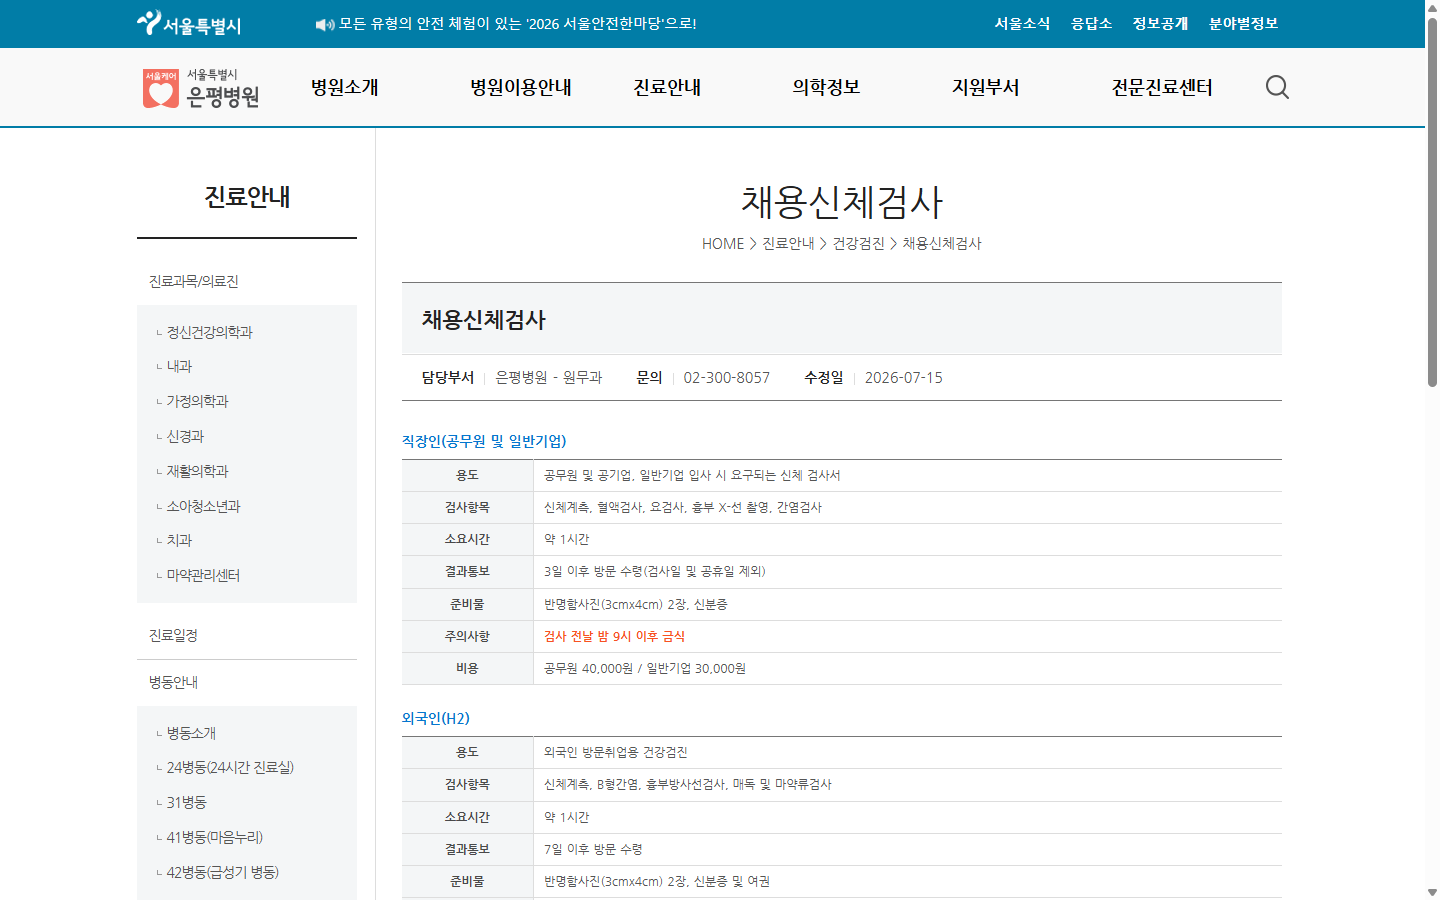Open the 병원이용안내 menu
This screenshot has width=1440, height=900.
(x=521, y=87)
